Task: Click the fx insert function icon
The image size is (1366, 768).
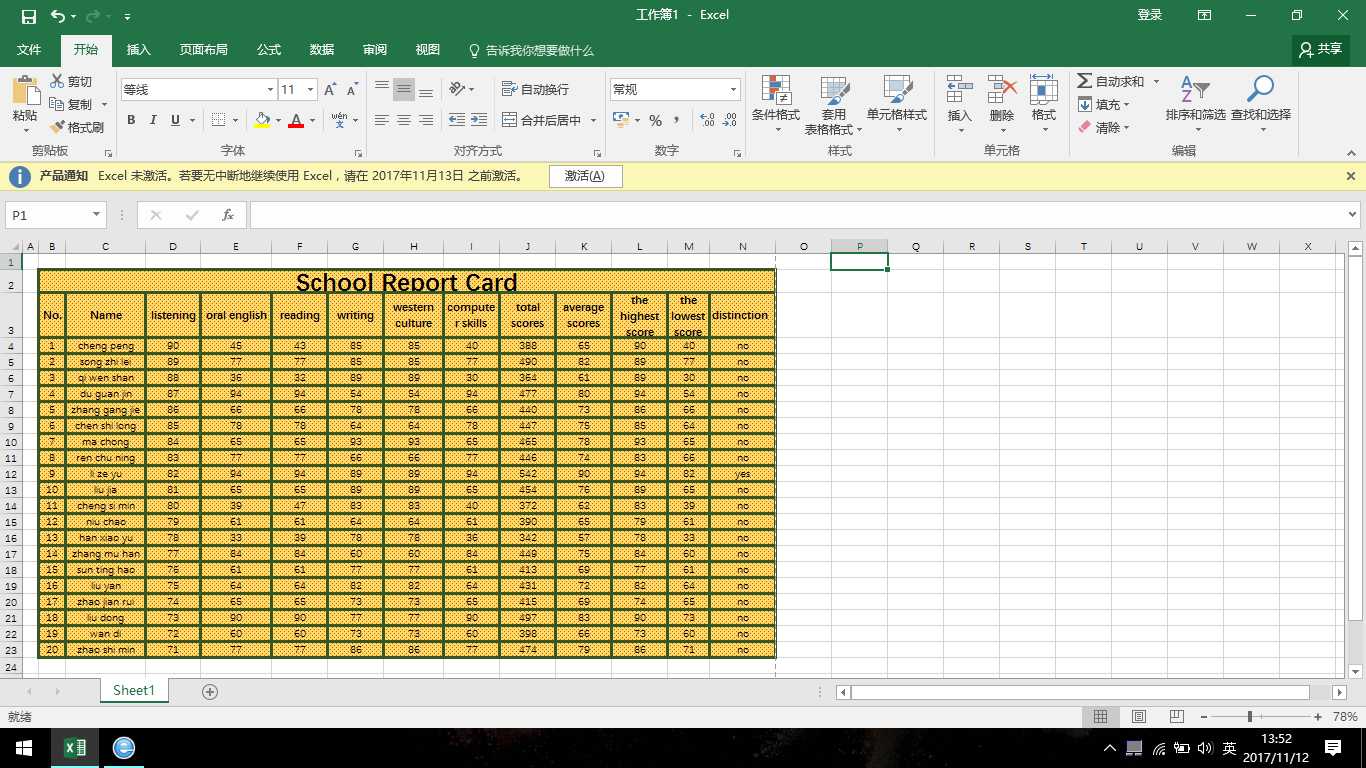Action: point(228,215)
